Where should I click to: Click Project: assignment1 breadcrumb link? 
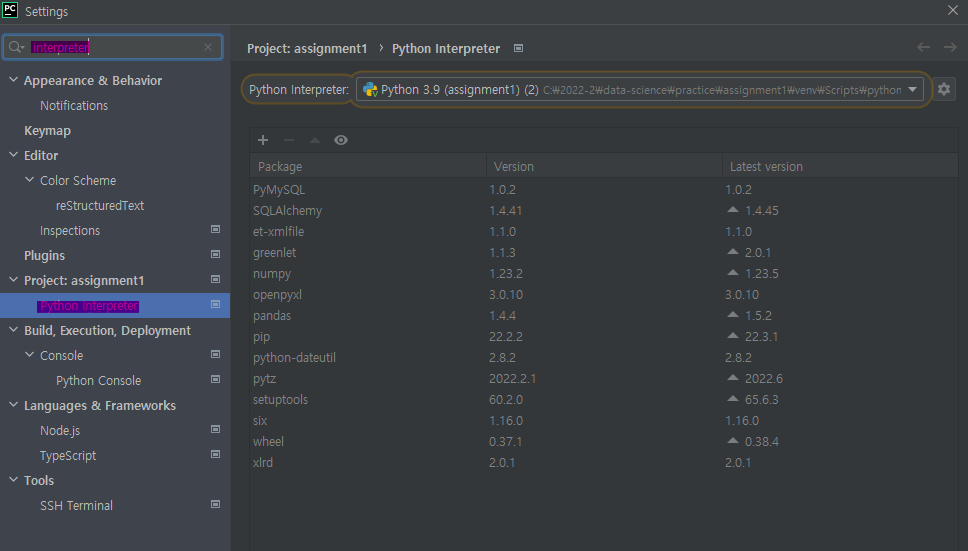[x=307, y=49]
